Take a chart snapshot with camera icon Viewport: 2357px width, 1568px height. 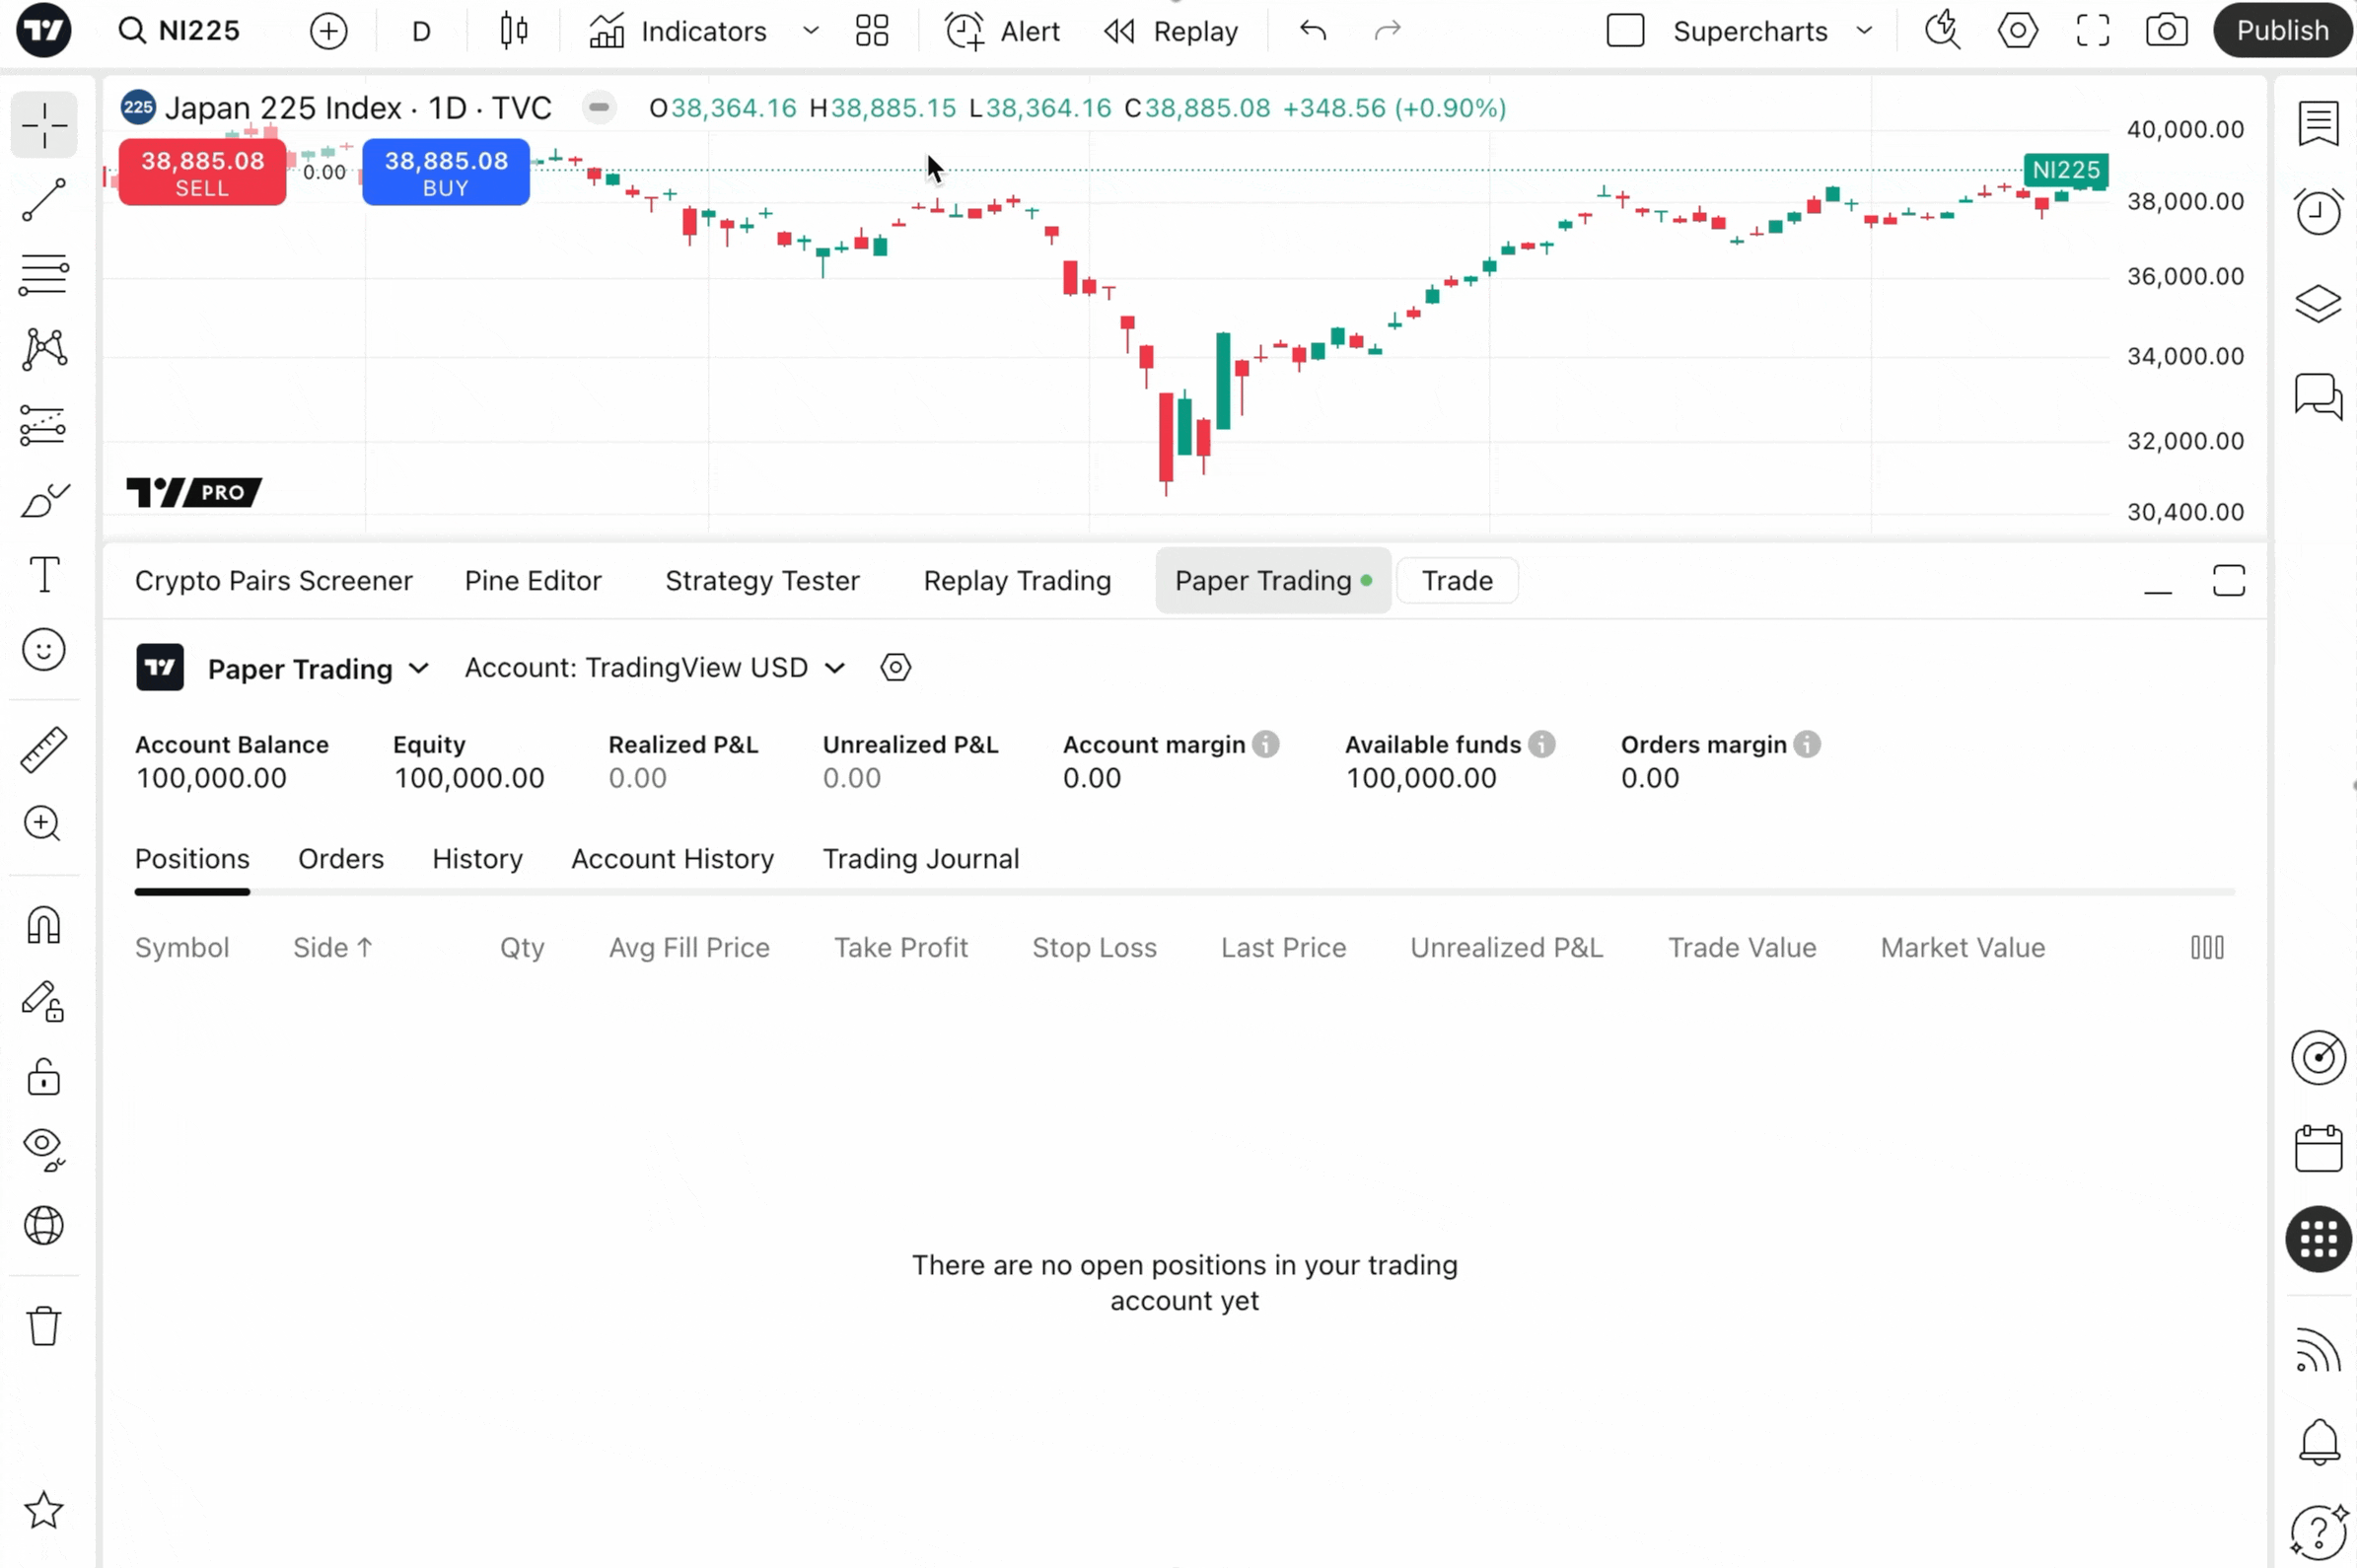click(x=2166, y=31)
